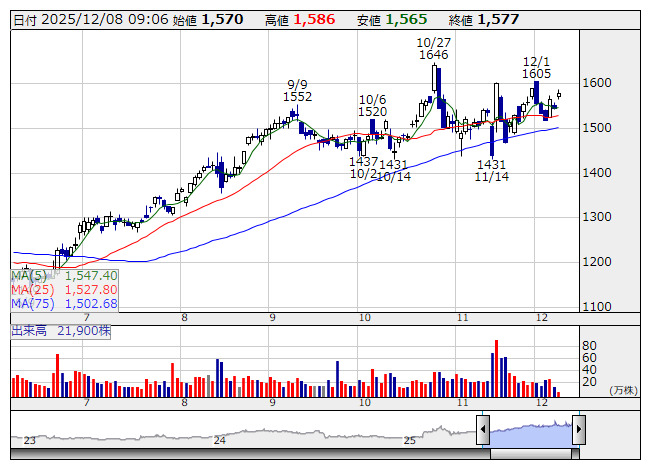Click the 終値 1,577 close price

point(484,19)
